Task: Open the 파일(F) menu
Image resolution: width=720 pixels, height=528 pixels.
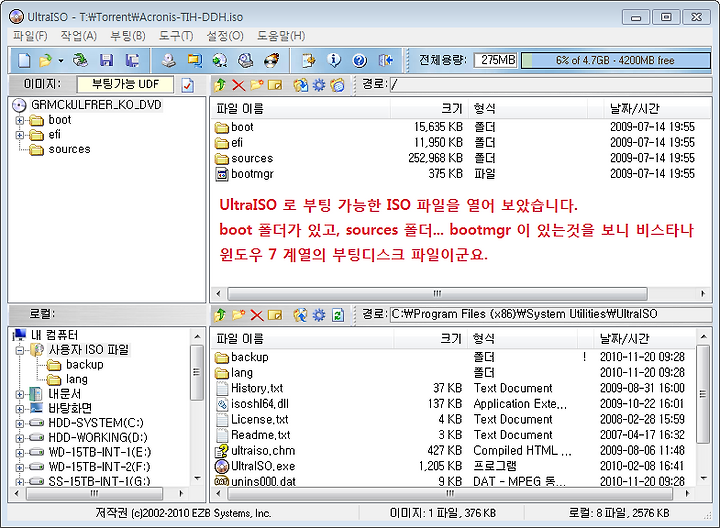Action: coord(30,36)
